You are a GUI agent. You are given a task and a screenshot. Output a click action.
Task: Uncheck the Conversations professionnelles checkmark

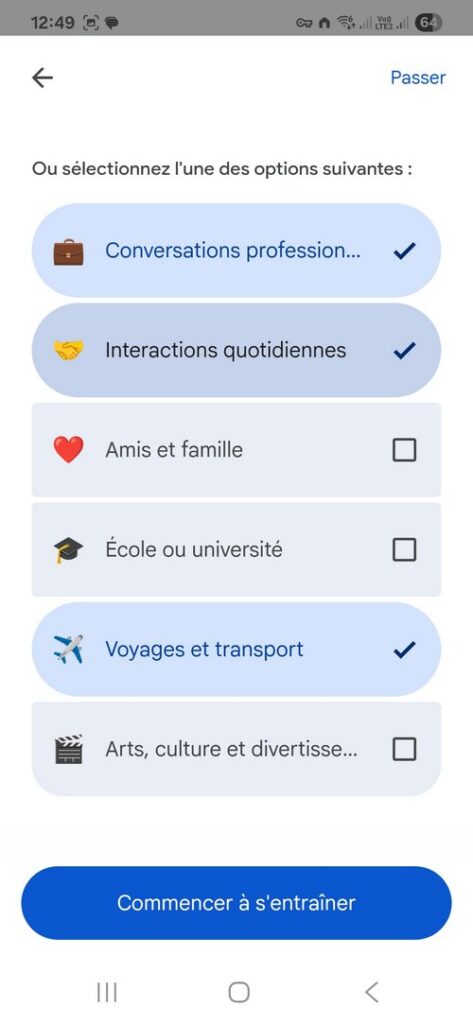click(x=404, y=251)
